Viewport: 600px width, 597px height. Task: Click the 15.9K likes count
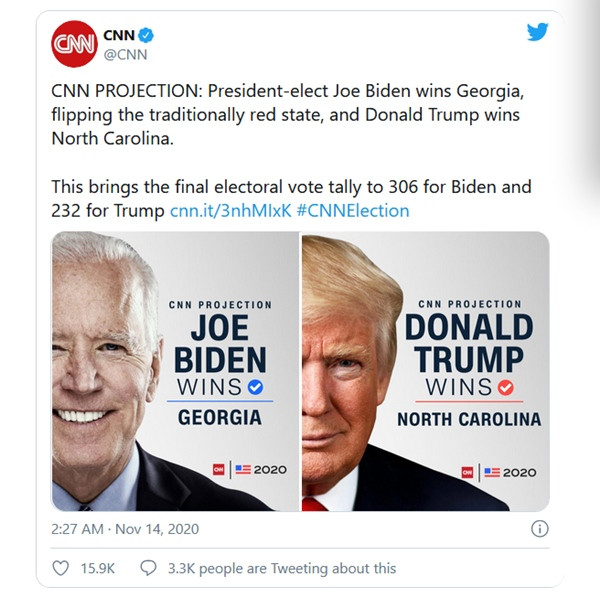click(x=97, y=568)
